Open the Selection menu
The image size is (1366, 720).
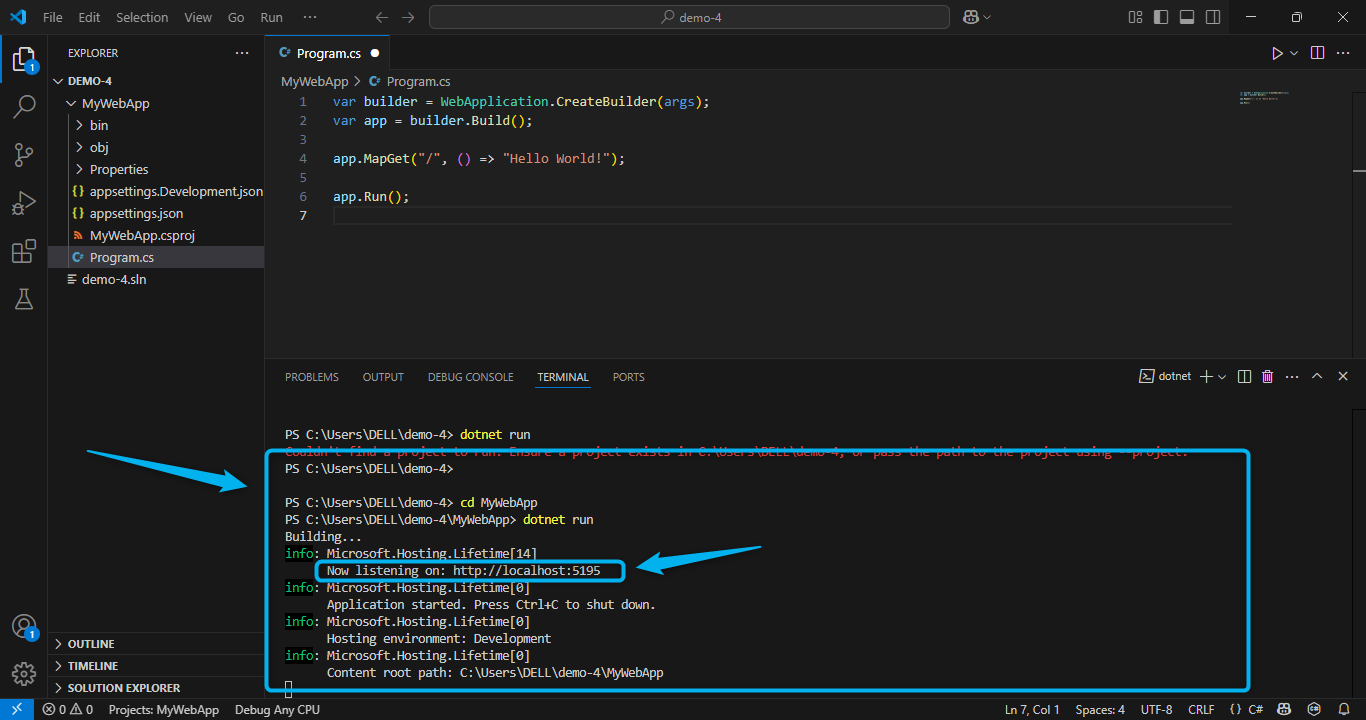click(142, 17)
